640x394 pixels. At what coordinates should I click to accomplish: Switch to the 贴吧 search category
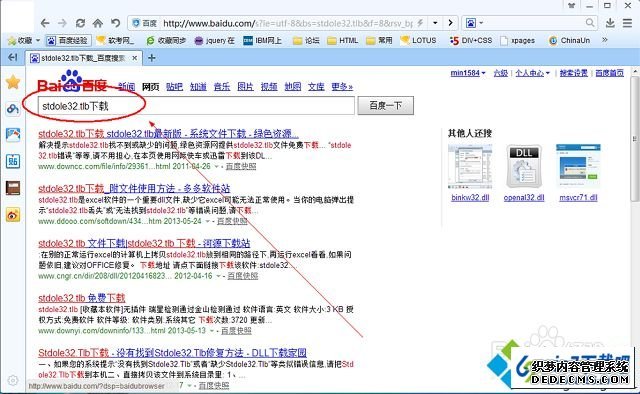click(174, 87)
